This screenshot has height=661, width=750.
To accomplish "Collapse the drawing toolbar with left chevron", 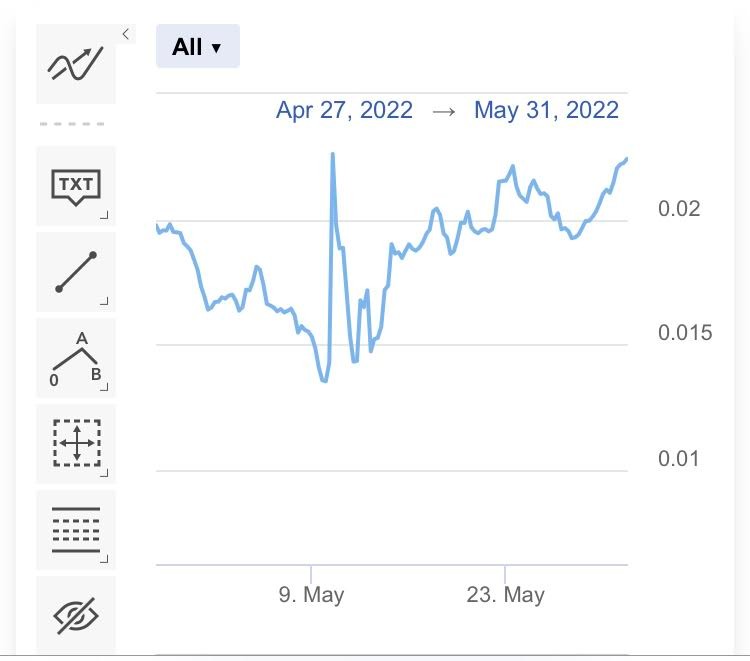I will 126,34.
